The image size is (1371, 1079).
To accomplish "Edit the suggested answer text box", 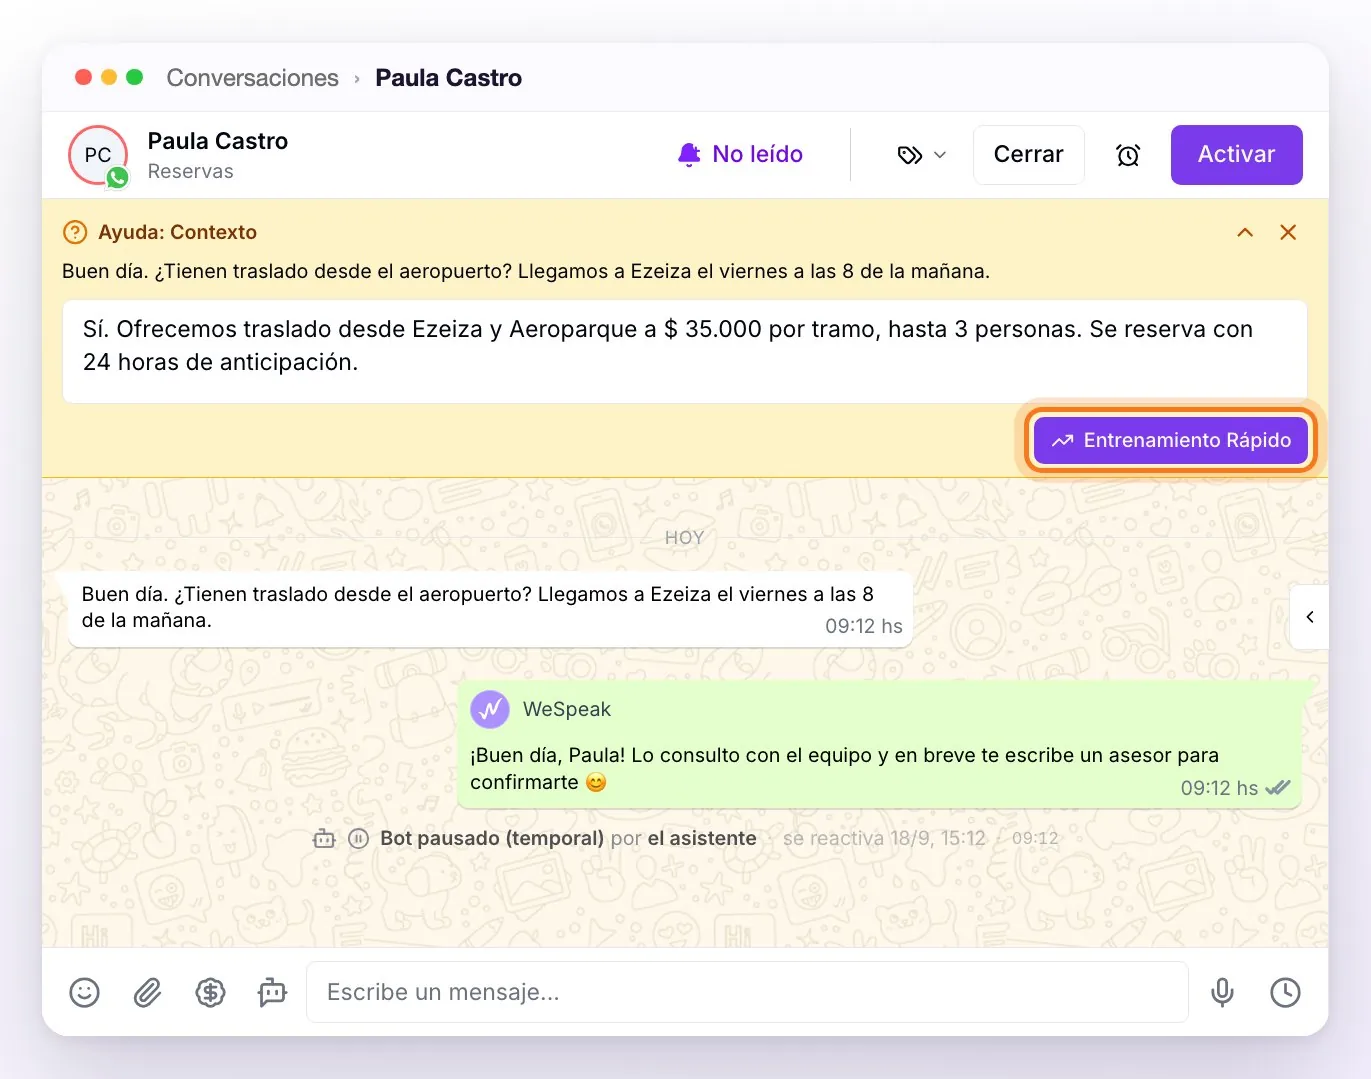I will [x=684, y=351].
